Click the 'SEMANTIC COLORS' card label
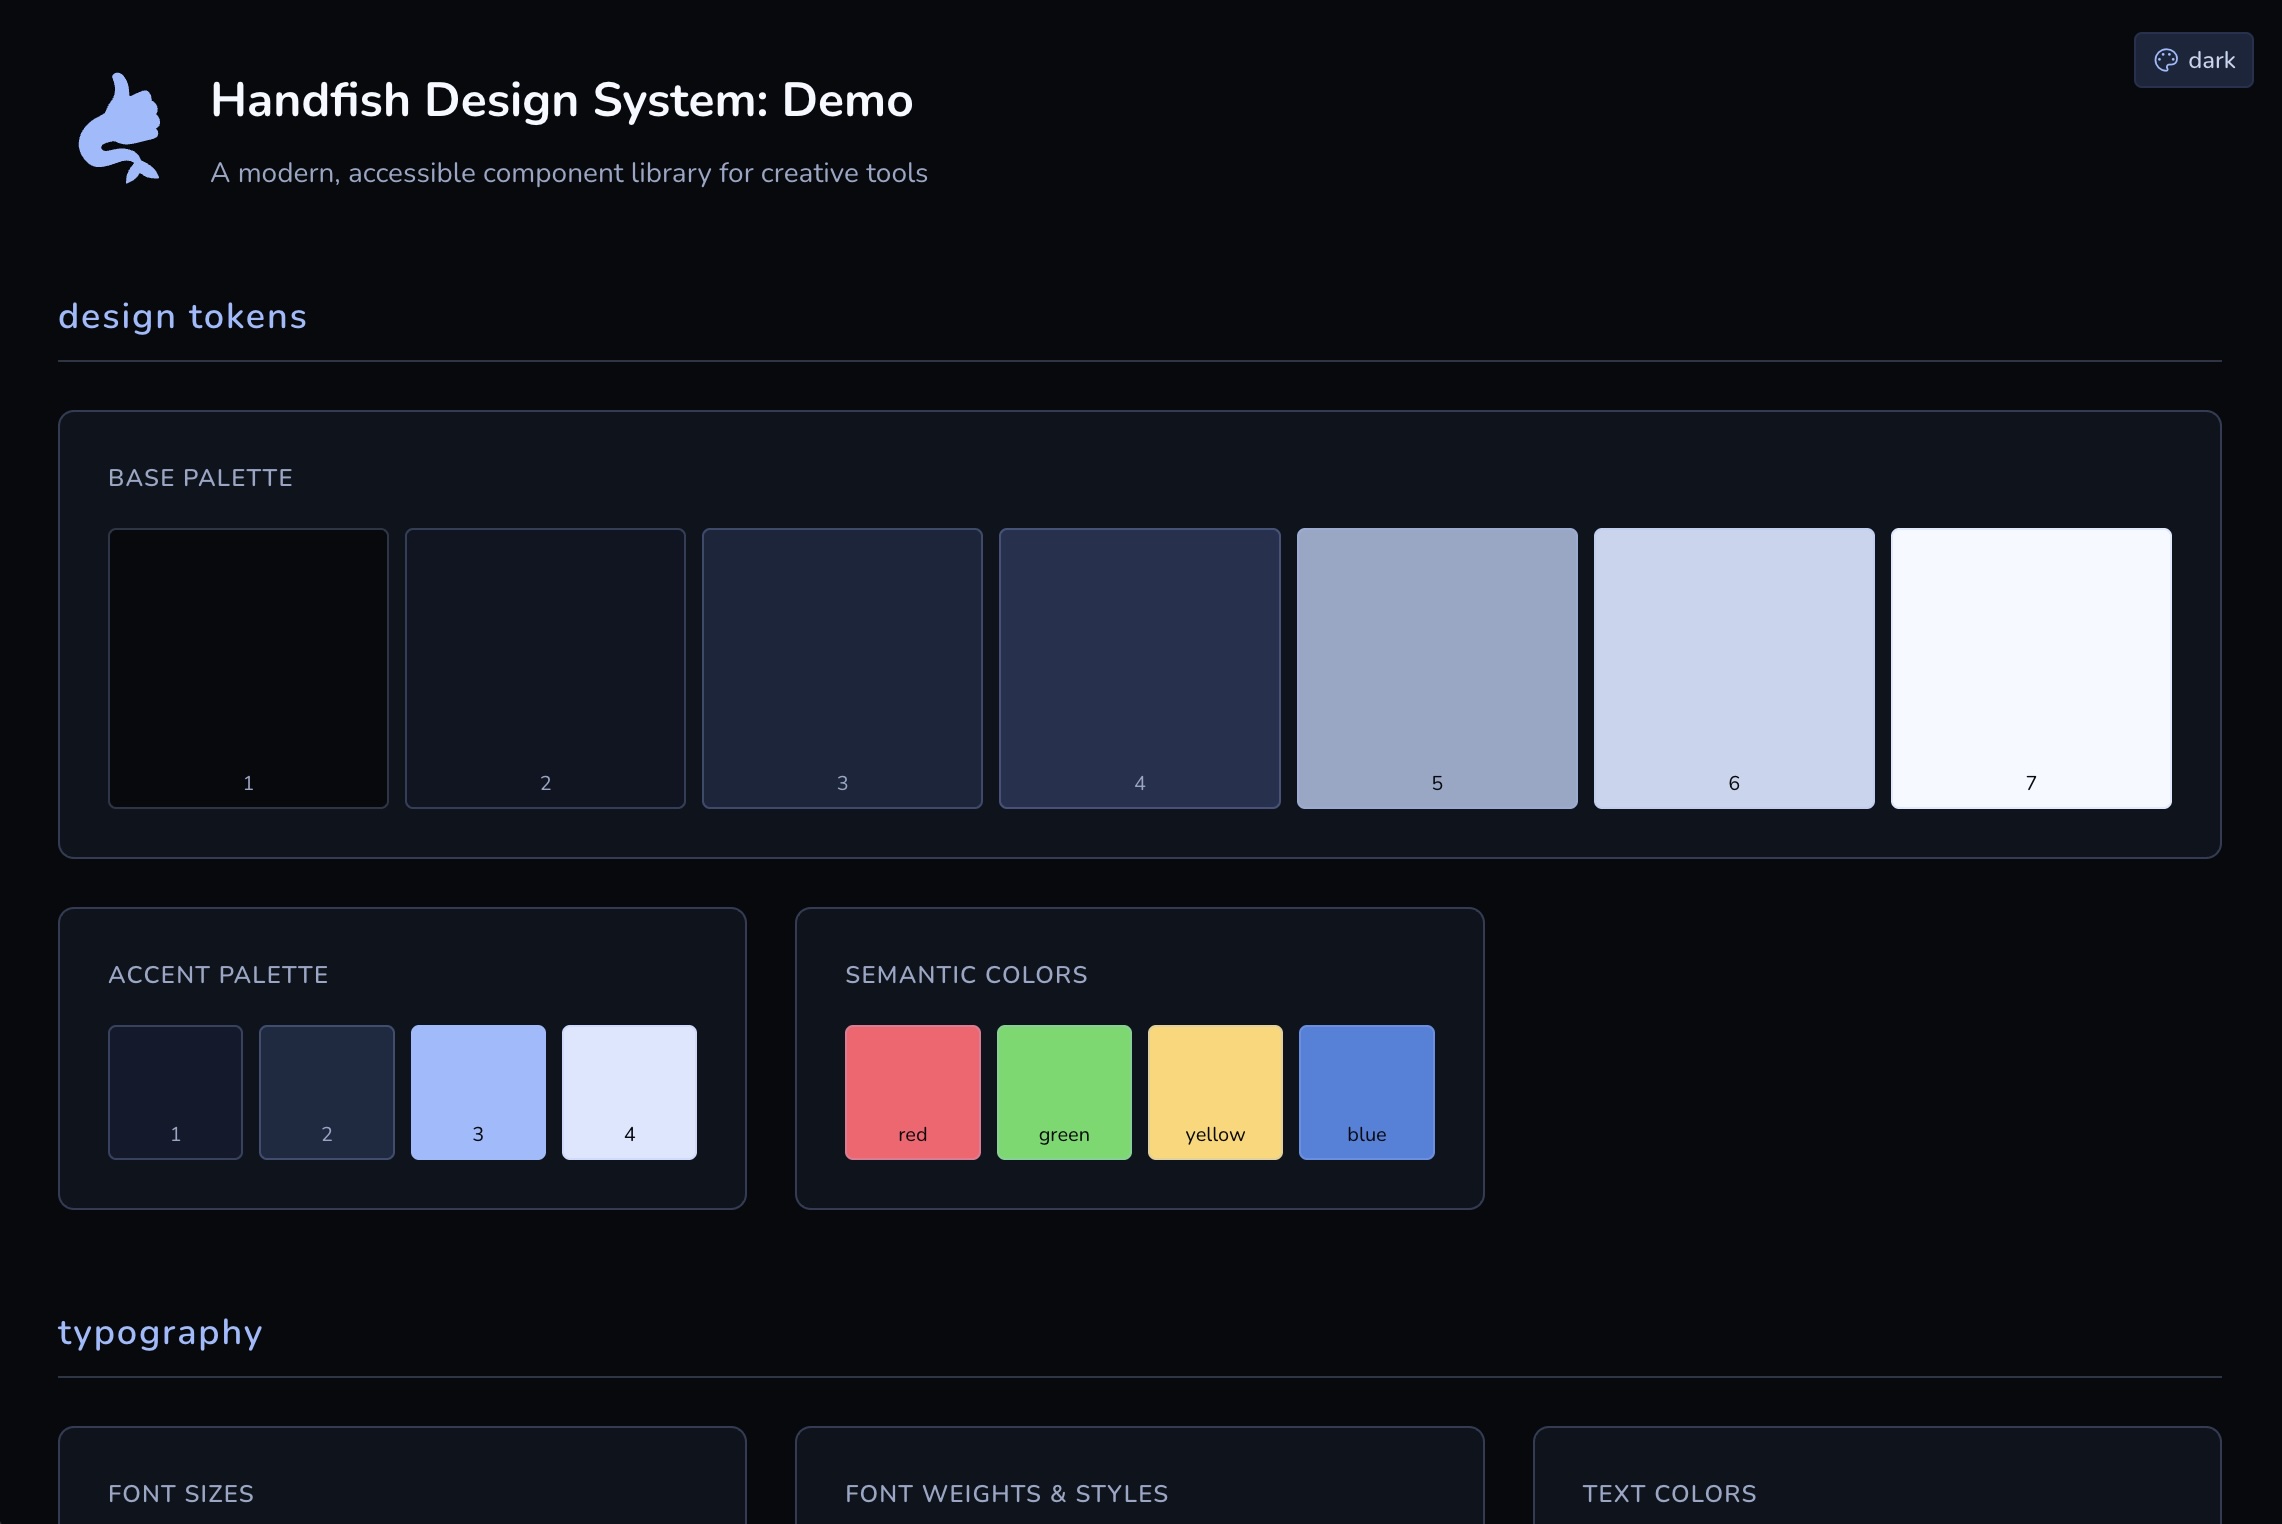2282x1524 pixels. [x=966, y=975]
